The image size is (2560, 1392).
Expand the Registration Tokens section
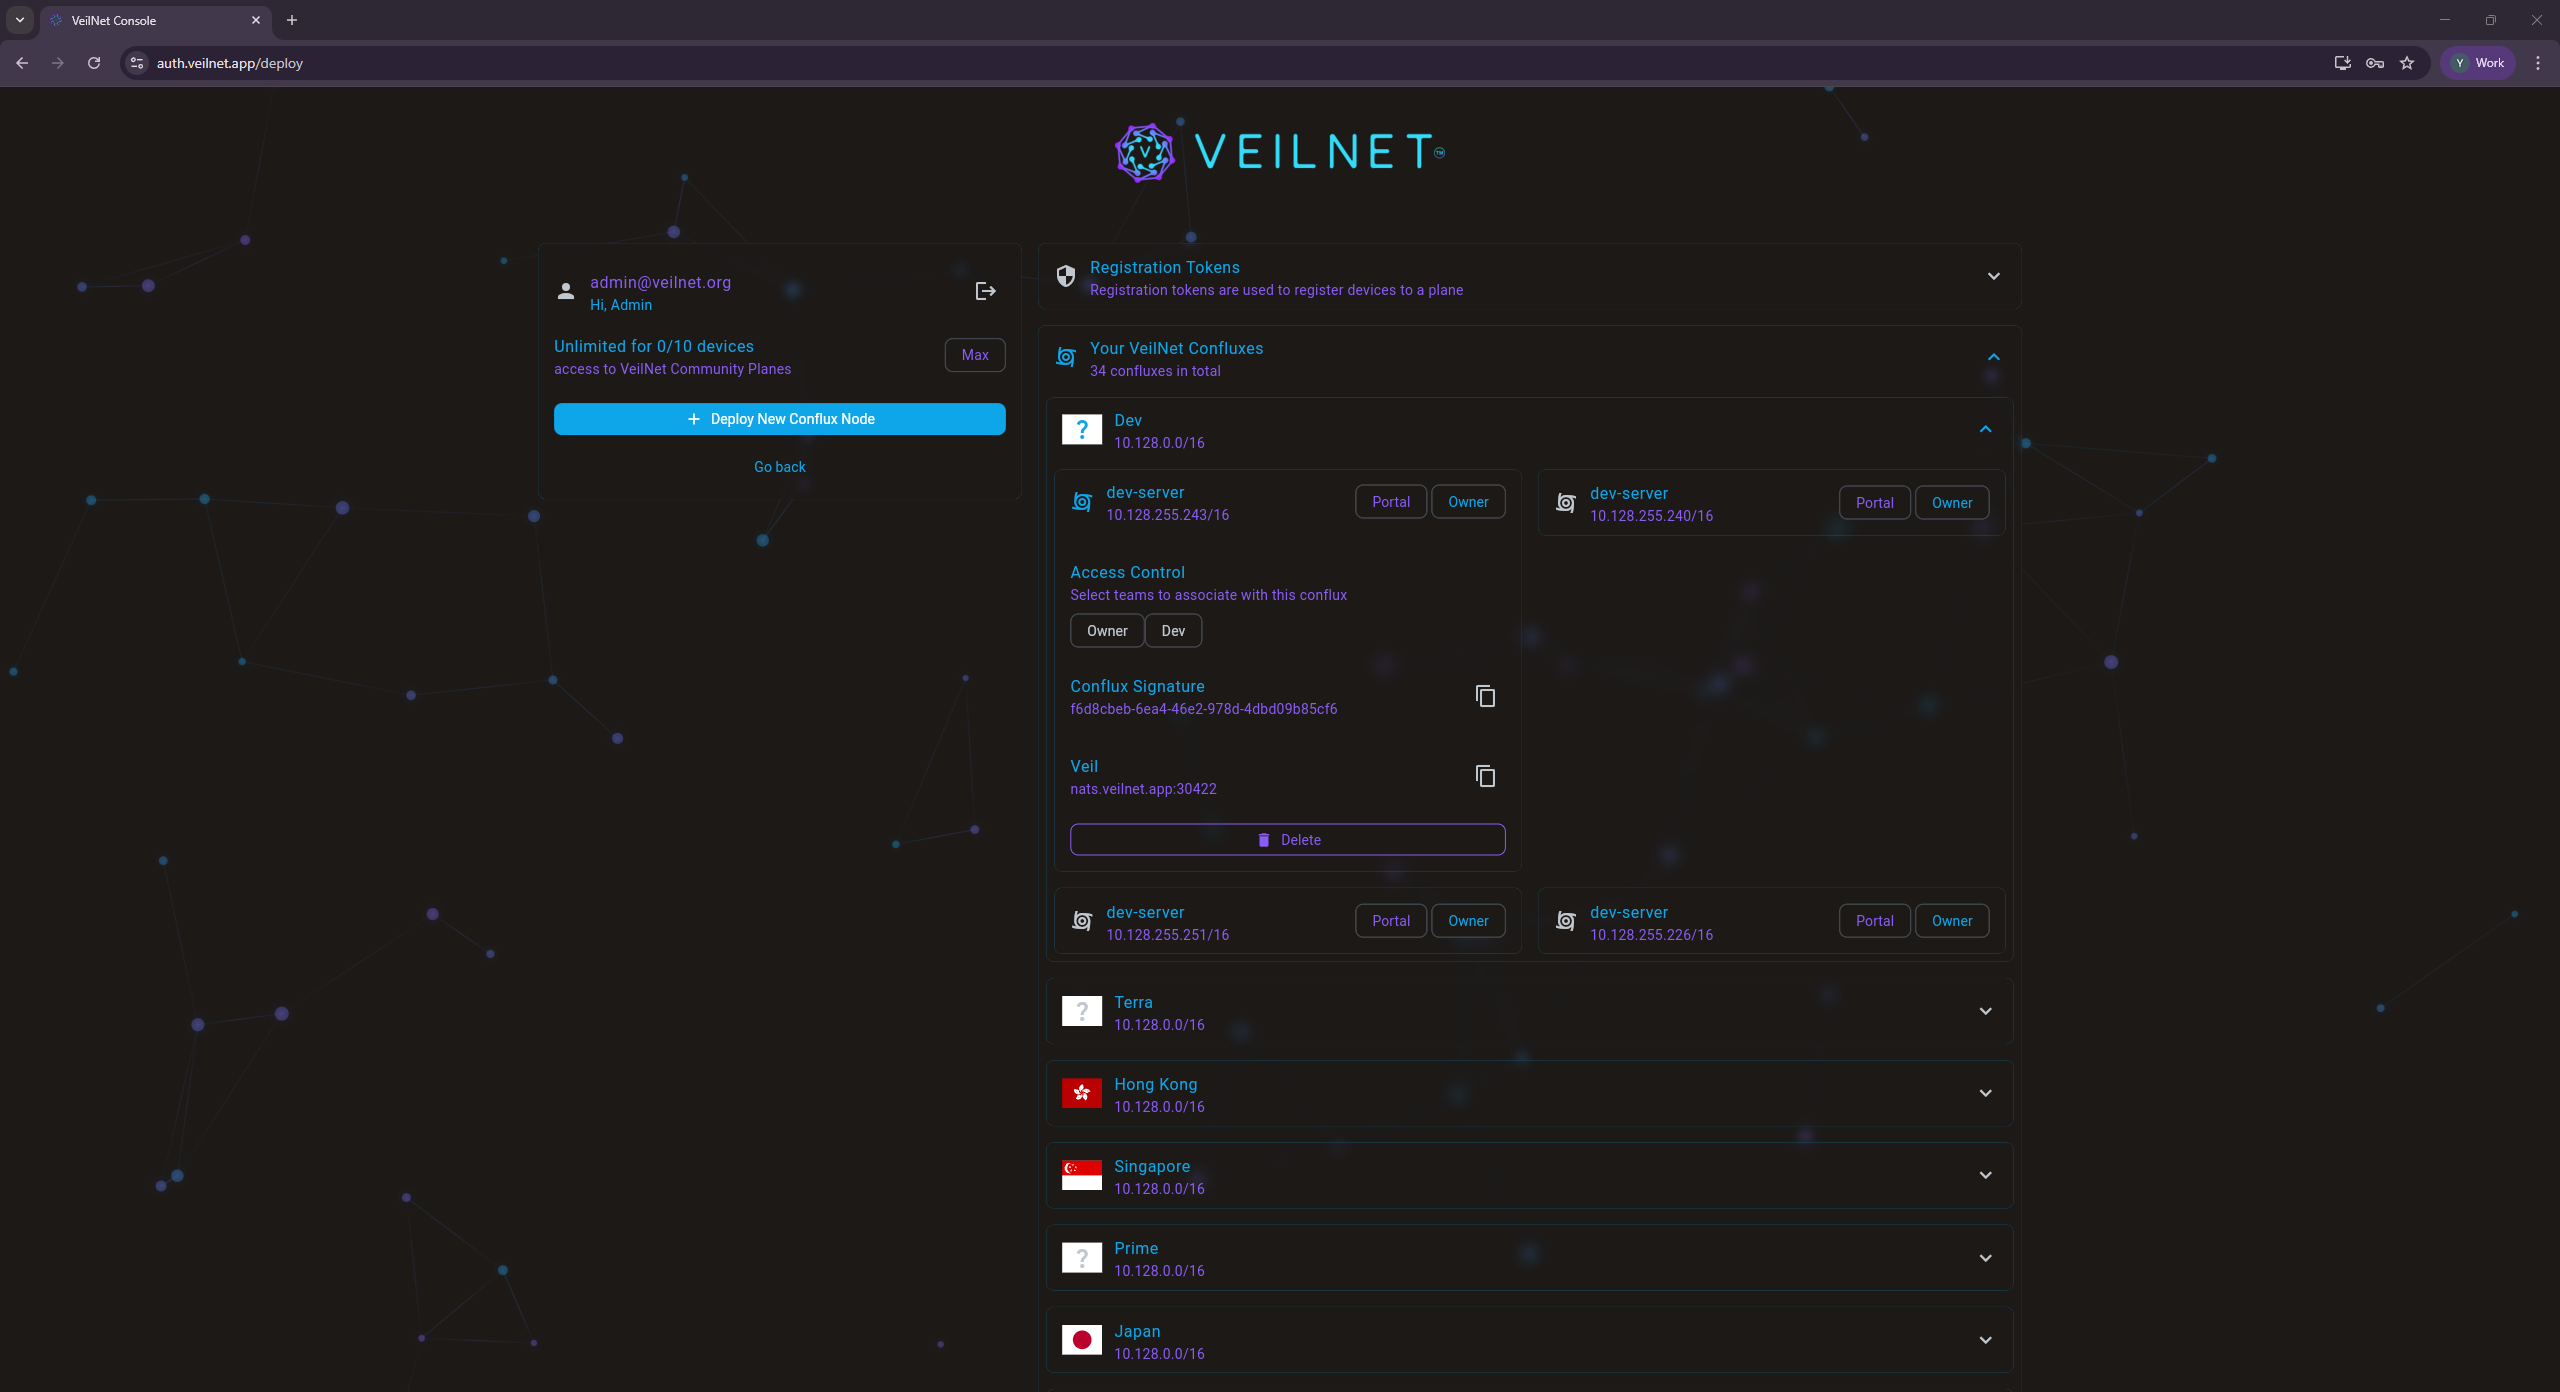[1993, 276]
